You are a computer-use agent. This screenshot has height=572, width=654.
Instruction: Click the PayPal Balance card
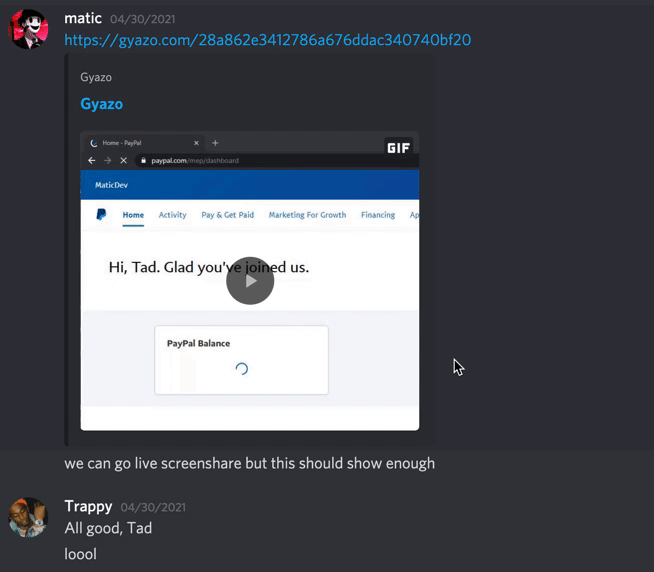point(241,360)
